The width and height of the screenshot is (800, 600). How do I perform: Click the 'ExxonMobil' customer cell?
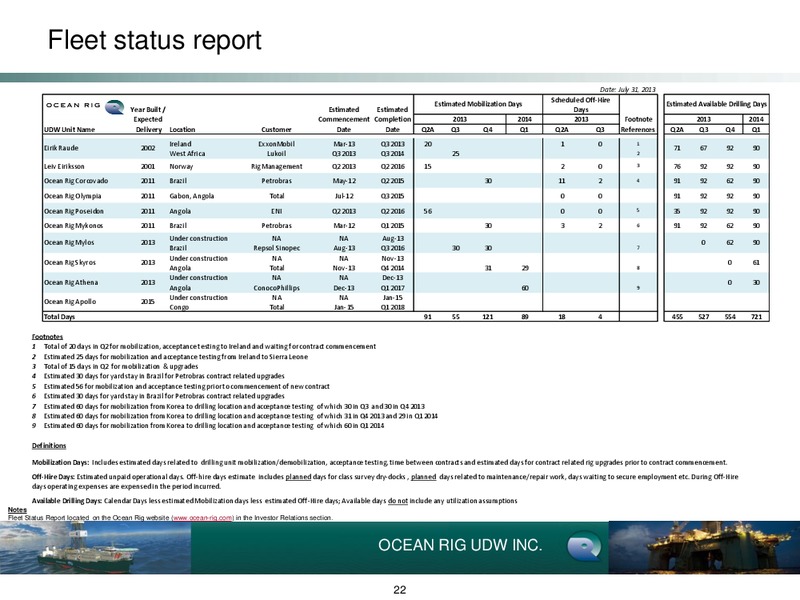click(x=277, y=144)
